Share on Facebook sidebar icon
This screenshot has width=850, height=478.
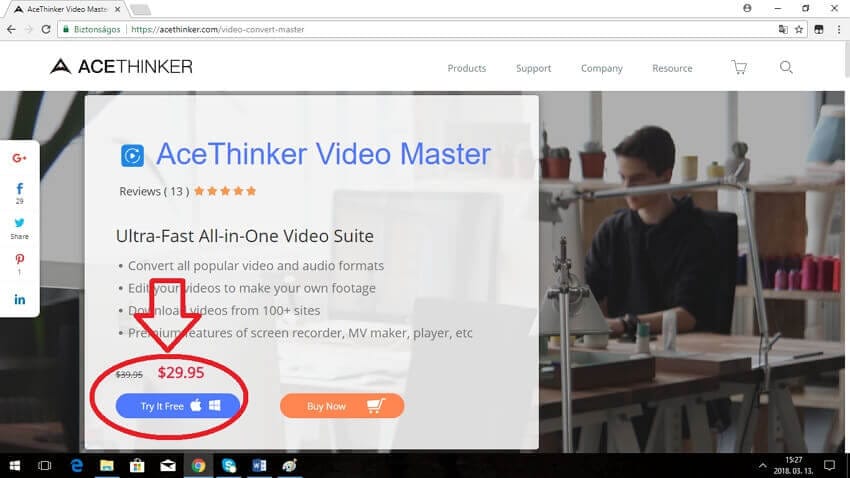pyautogui.click(x=20, y=189)
